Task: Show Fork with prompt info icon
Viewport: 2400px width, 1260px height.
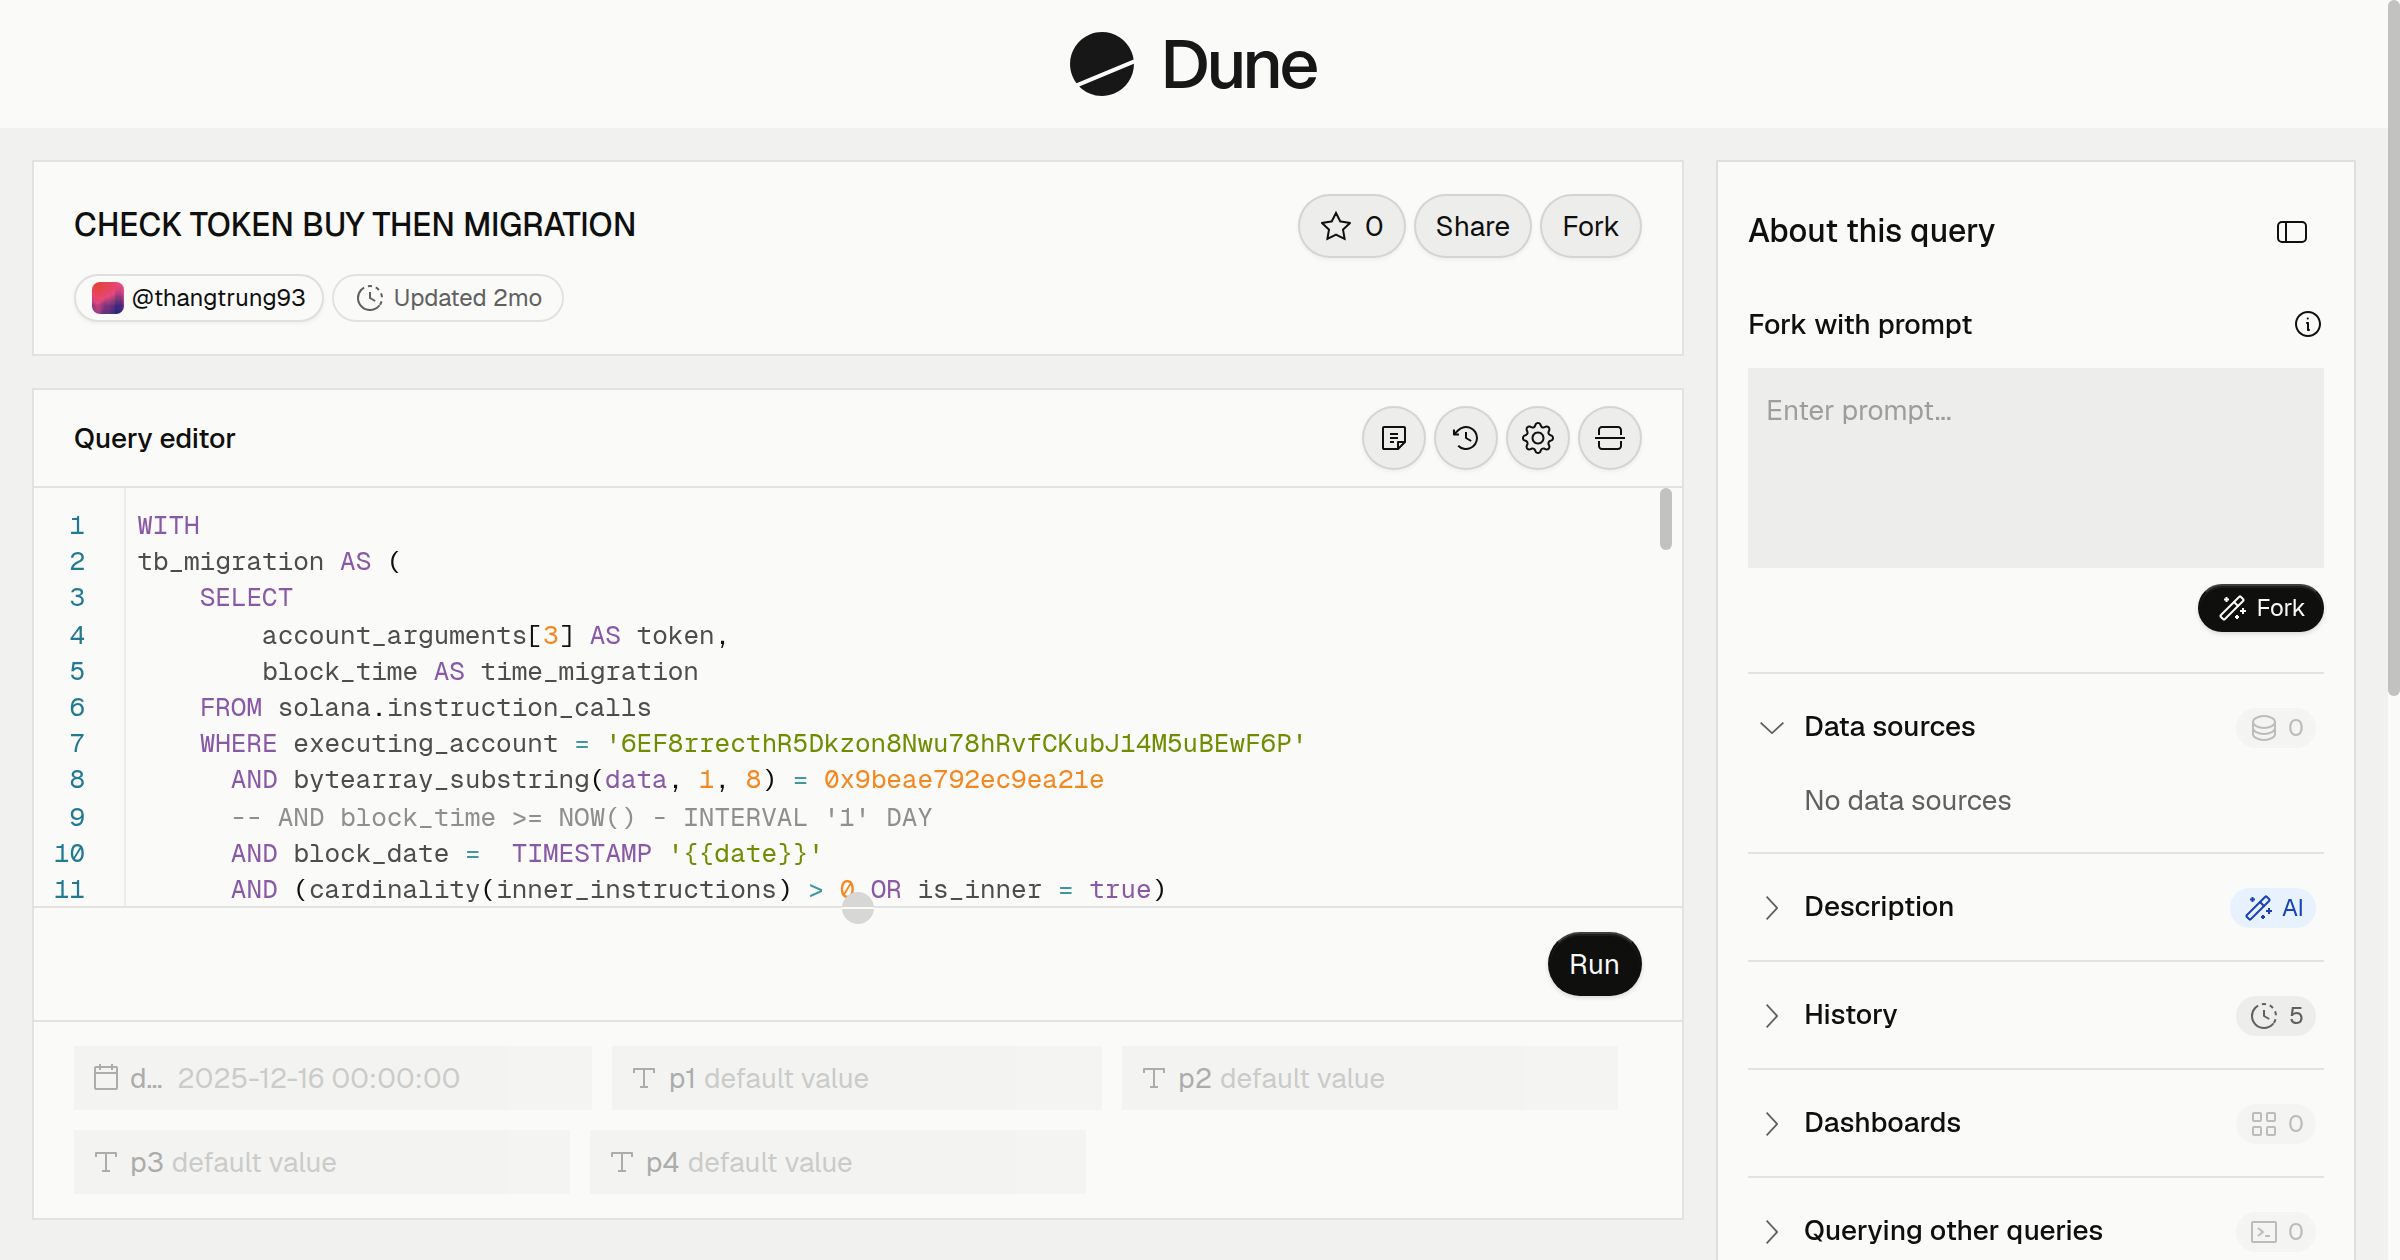Action: [x=2307, y=324]
